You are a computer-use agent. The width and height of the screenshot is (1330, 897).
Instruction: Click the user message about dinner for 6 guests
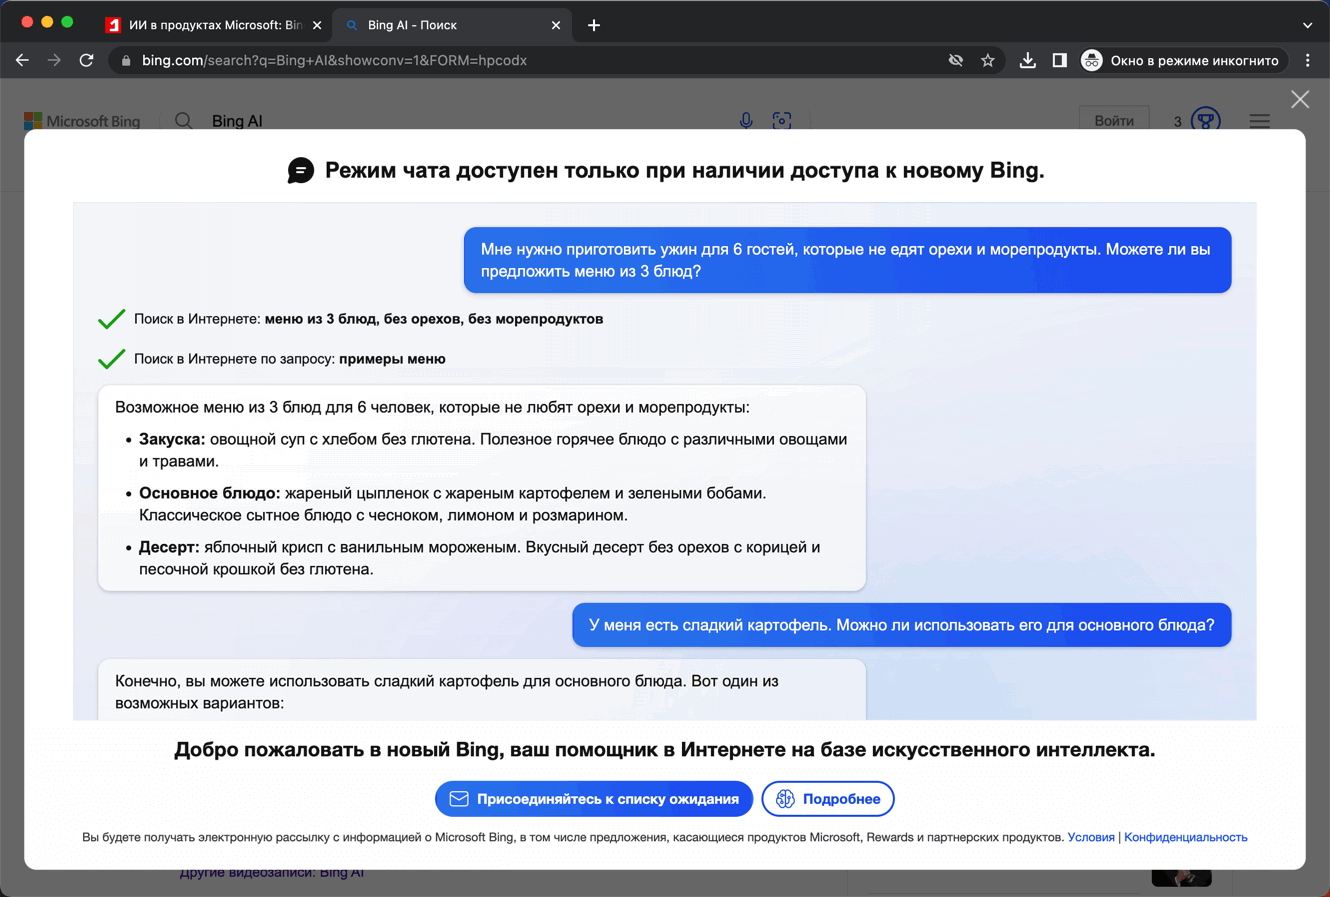tap(847, 260)
